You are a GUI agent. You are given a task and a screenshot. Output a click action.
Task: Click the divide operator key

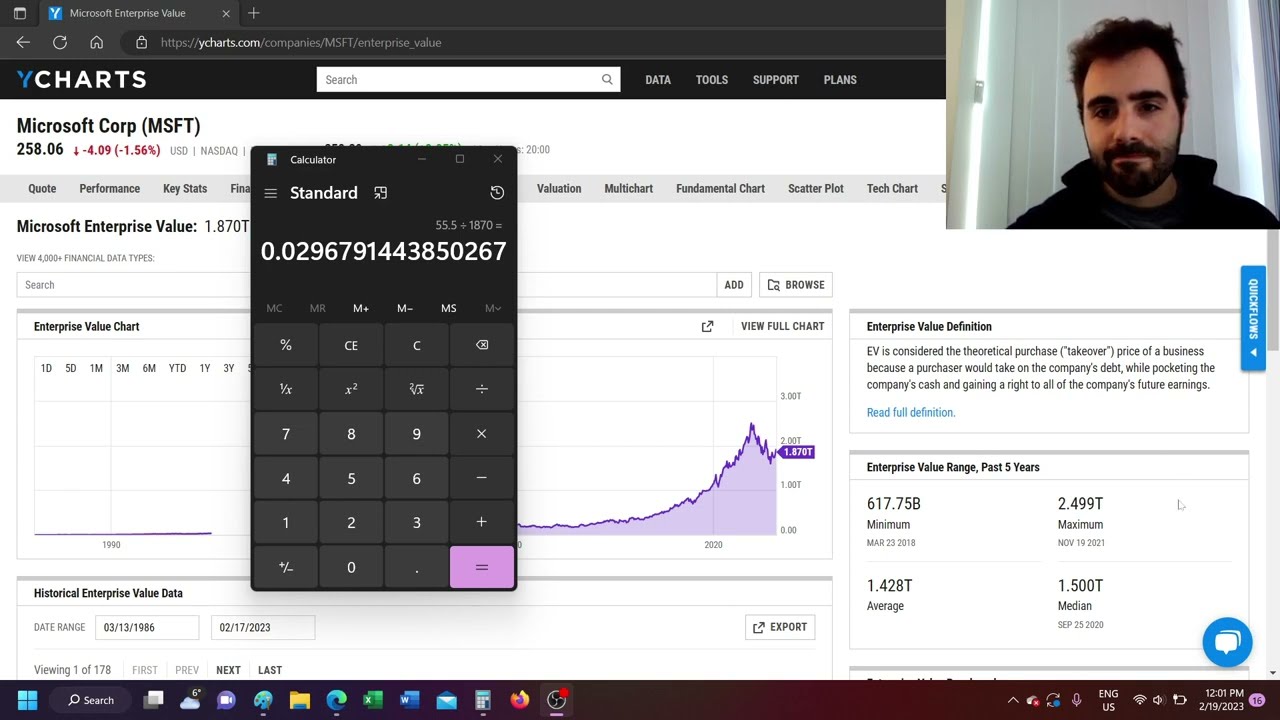[482, 389]
